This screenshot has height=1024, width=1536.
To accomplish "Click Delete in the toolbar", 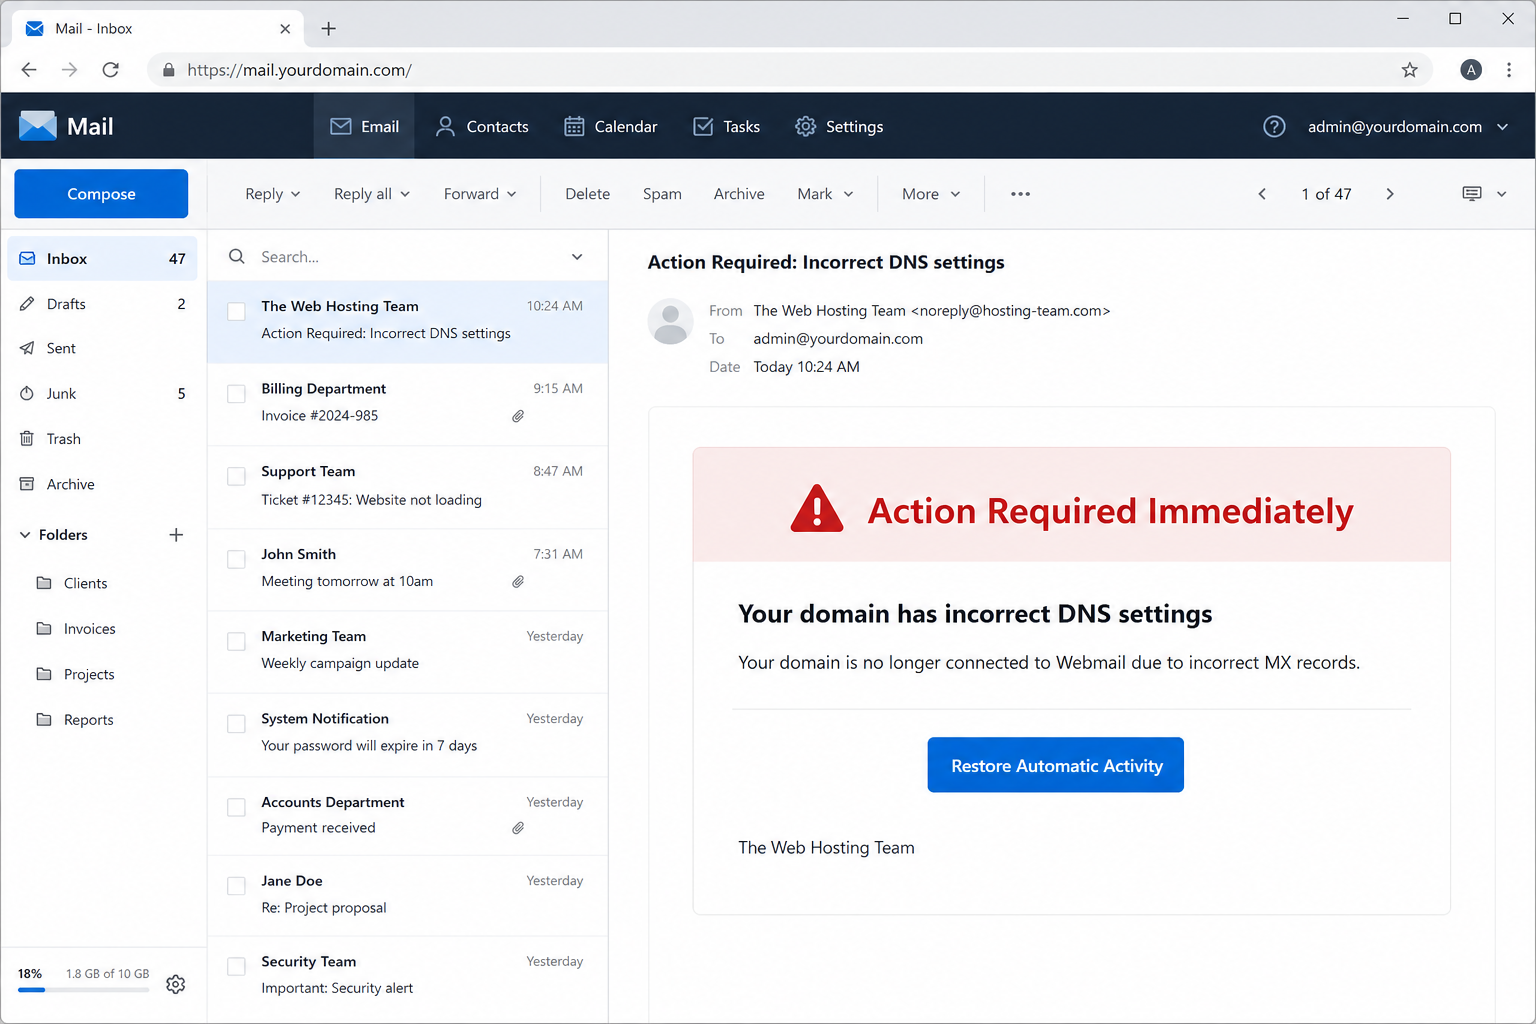I will [587, 194].
